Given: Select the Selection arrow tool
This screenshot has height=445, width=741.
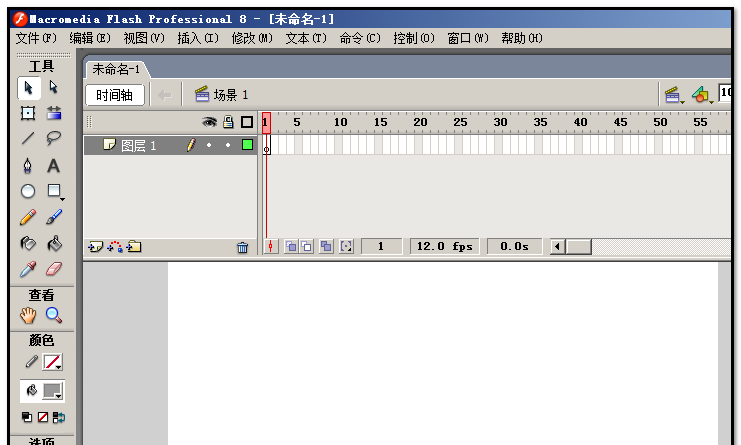Looking at the screenshot, I should click(28, 88).
